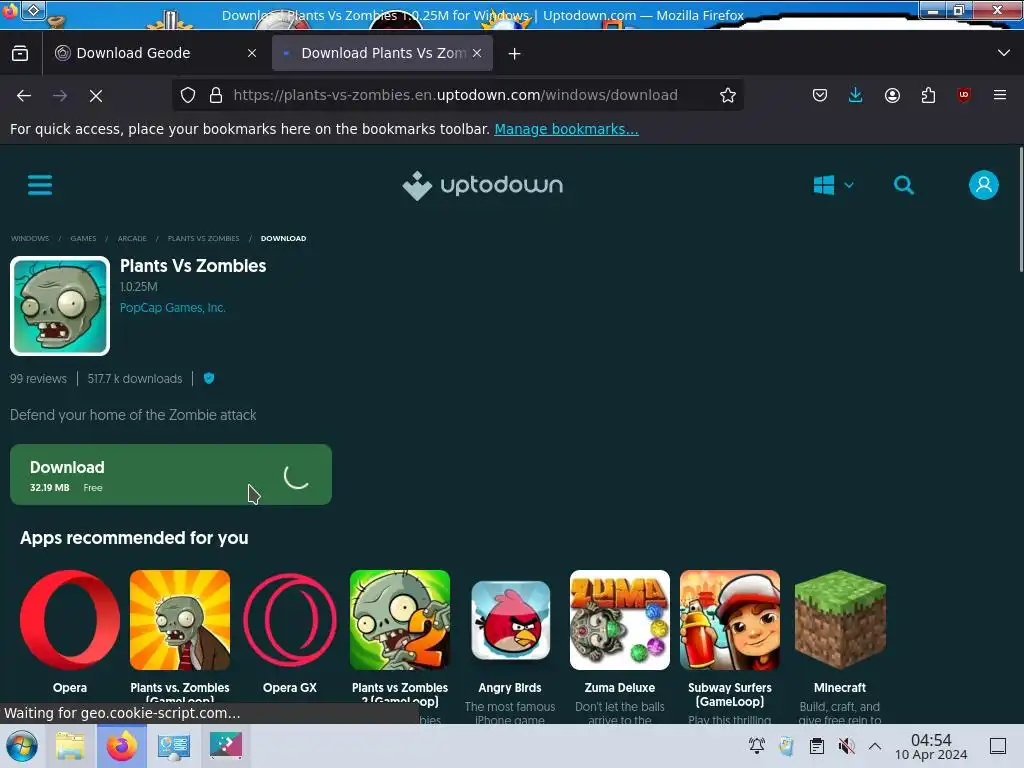This screenshot has width=1024, height=768.
Task: Open the Plants vs. Zombies GameLoop app icon
Action: tap(180, 620)
